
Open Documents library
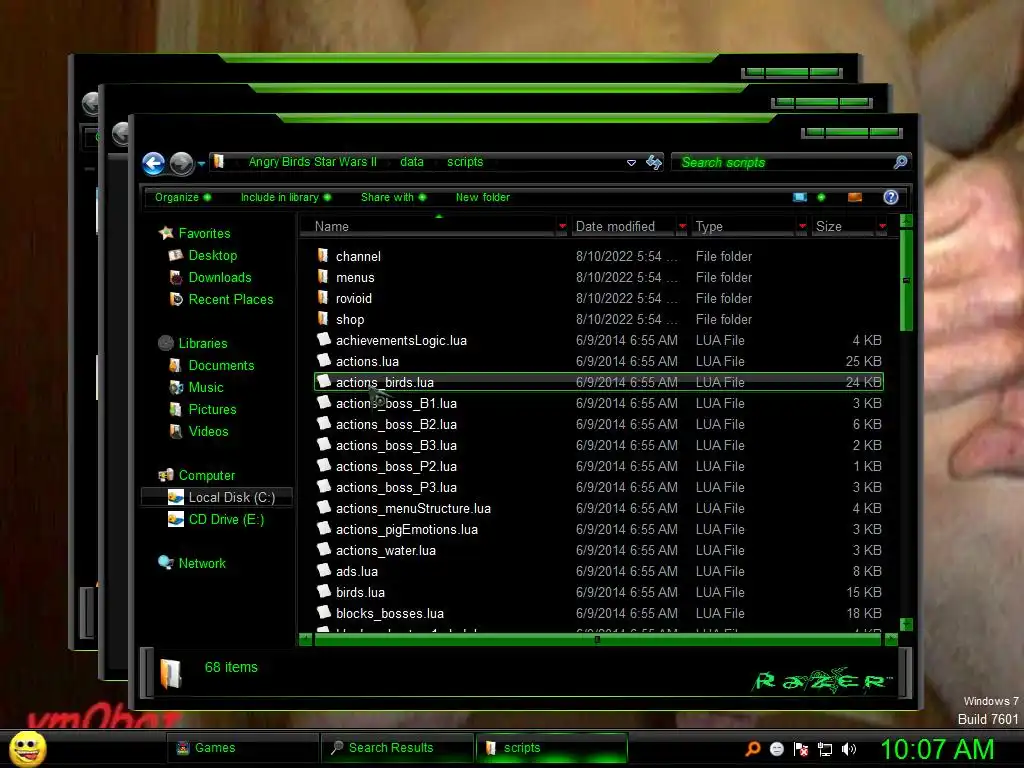point(221,366)
